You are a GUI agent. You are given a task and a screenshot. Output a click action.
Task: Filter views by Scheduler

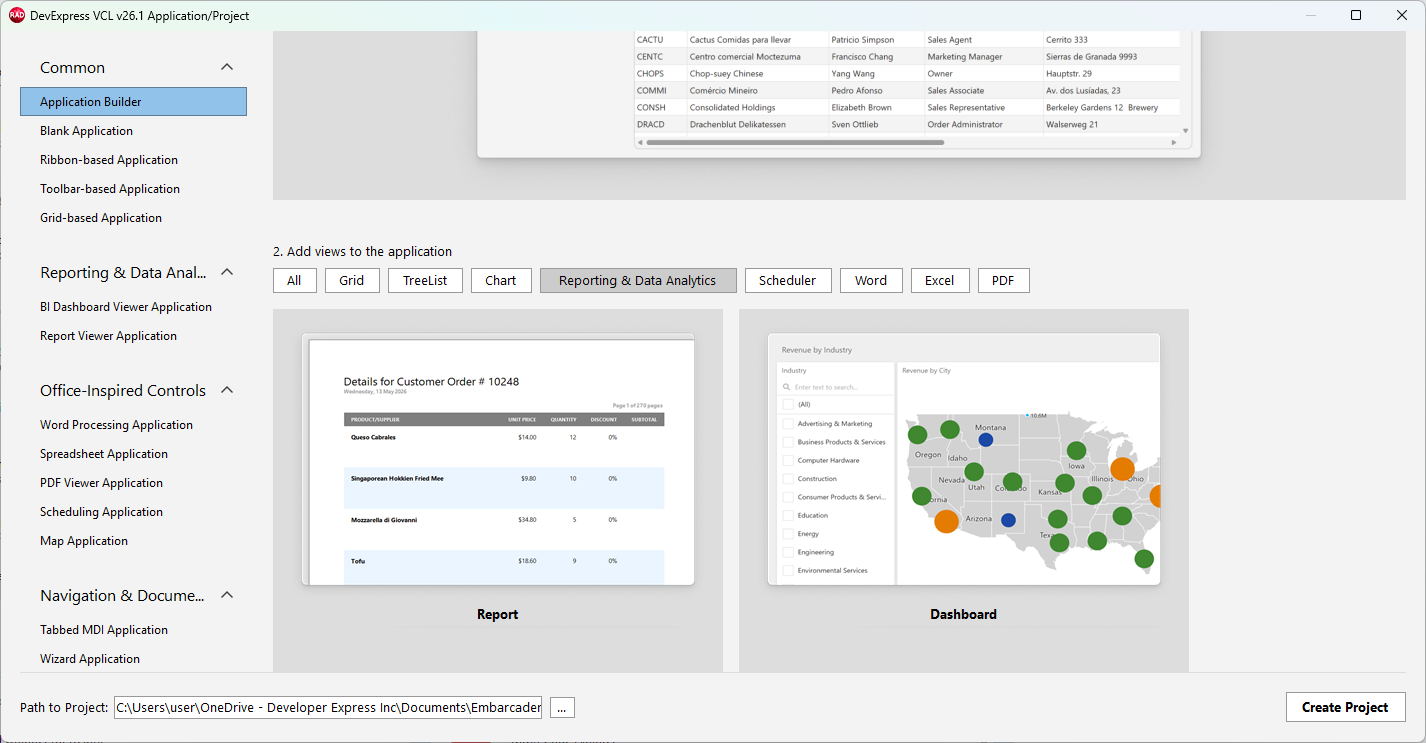point(788,281)
